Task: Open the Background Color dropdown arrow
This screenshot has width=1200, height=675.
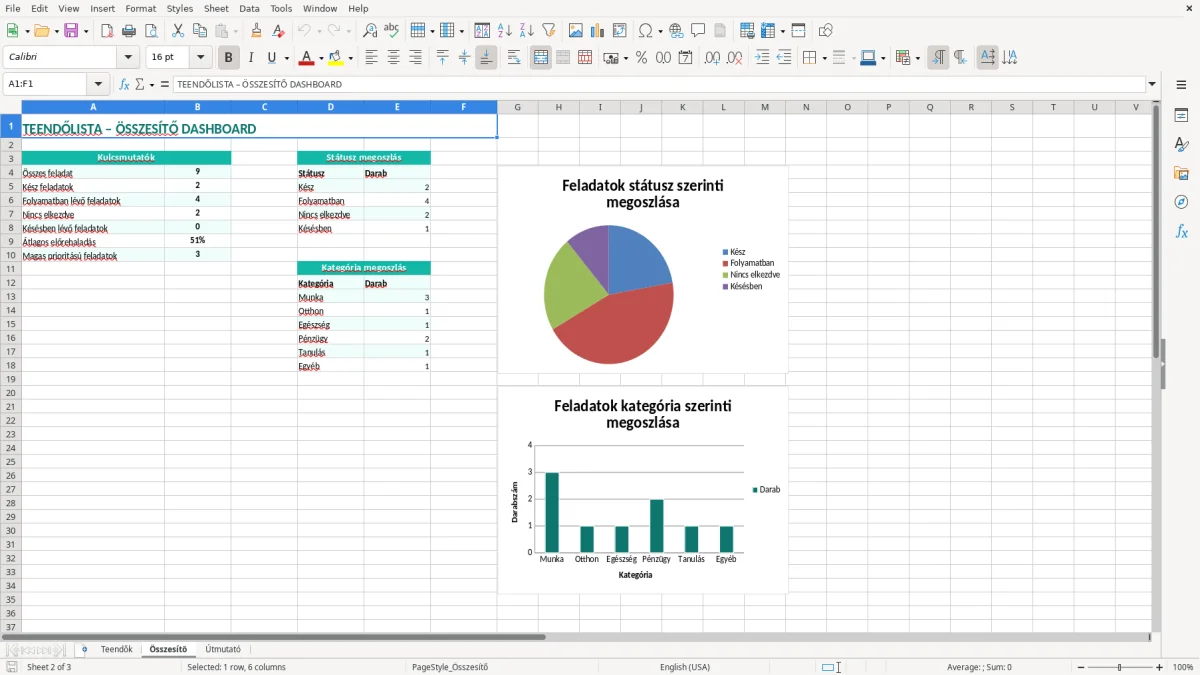Action: pos(351,58)
